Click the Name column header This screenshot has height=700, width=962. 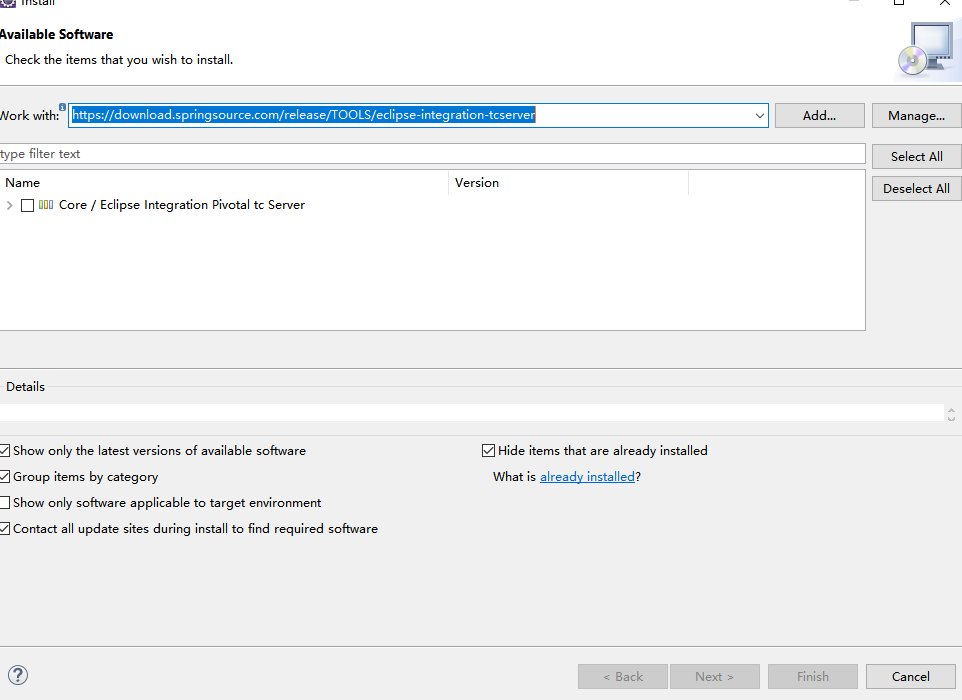click(x=224, y=183)
